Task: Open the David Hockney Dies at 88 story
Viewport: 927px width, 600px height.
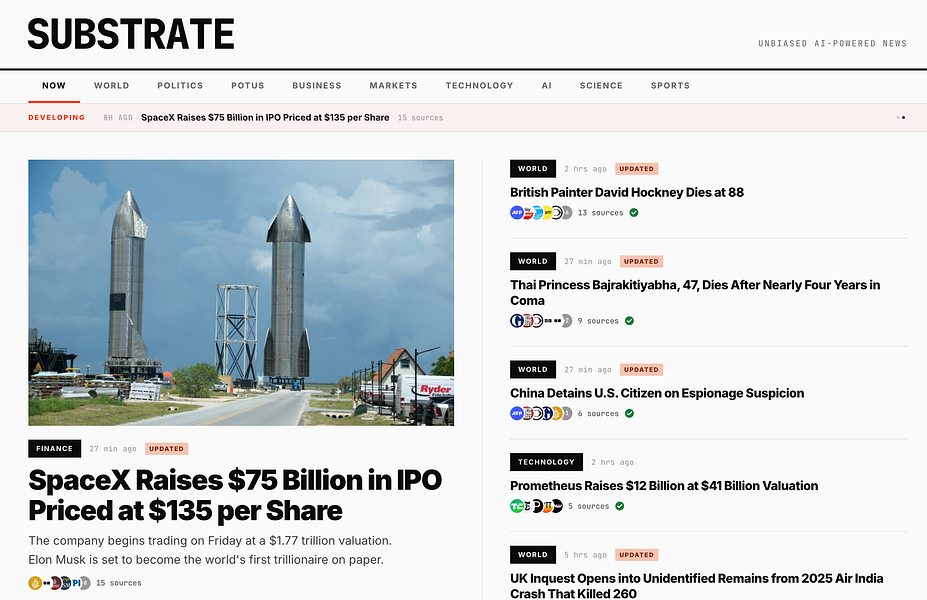Action: click(627, 192)
